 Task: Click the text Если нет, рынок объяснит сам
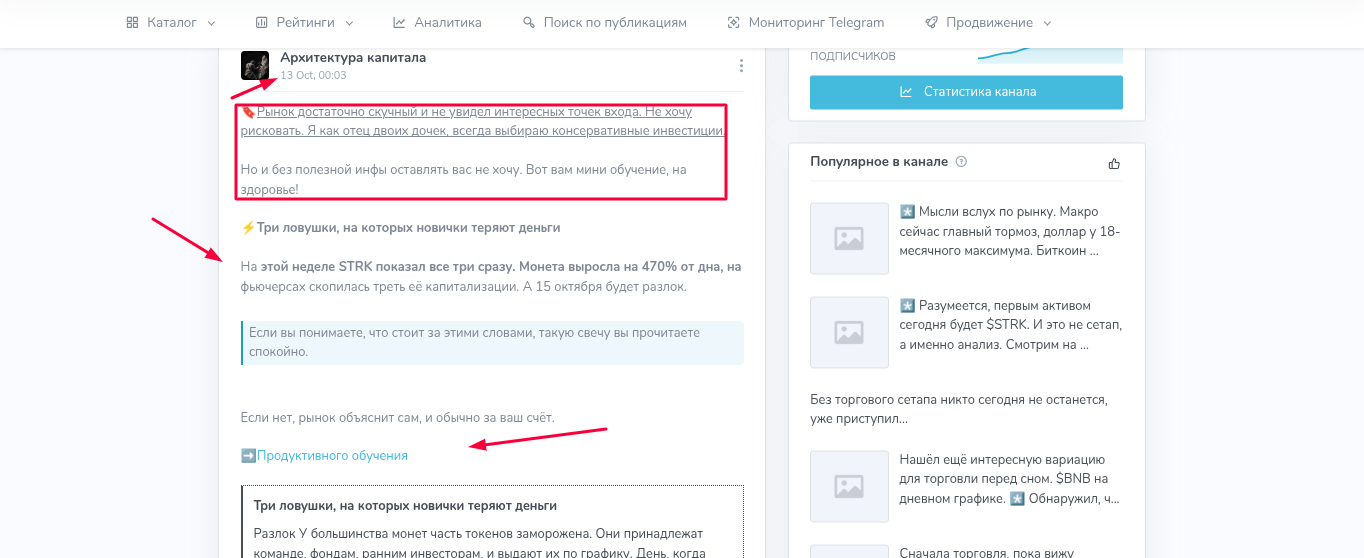pyautogui.click(x=398, y=417)
